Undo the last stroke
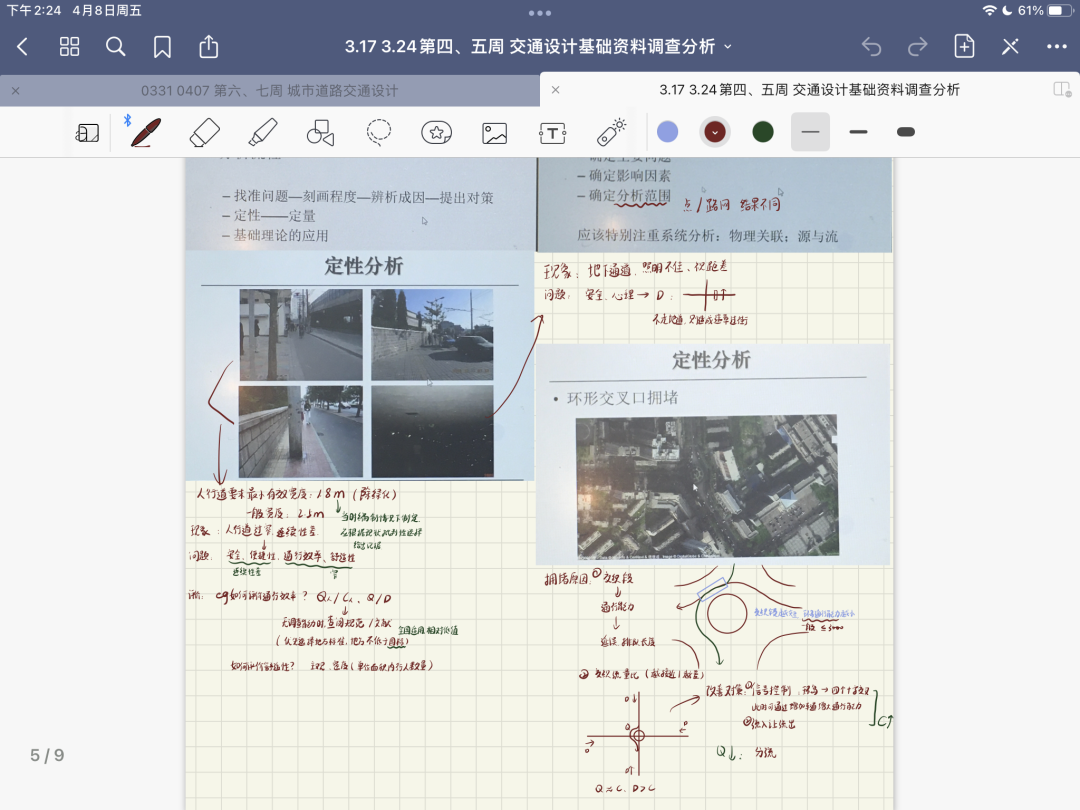Viewport: 1080px width, 810px height. pyautogui.click(x=871, y=46)
